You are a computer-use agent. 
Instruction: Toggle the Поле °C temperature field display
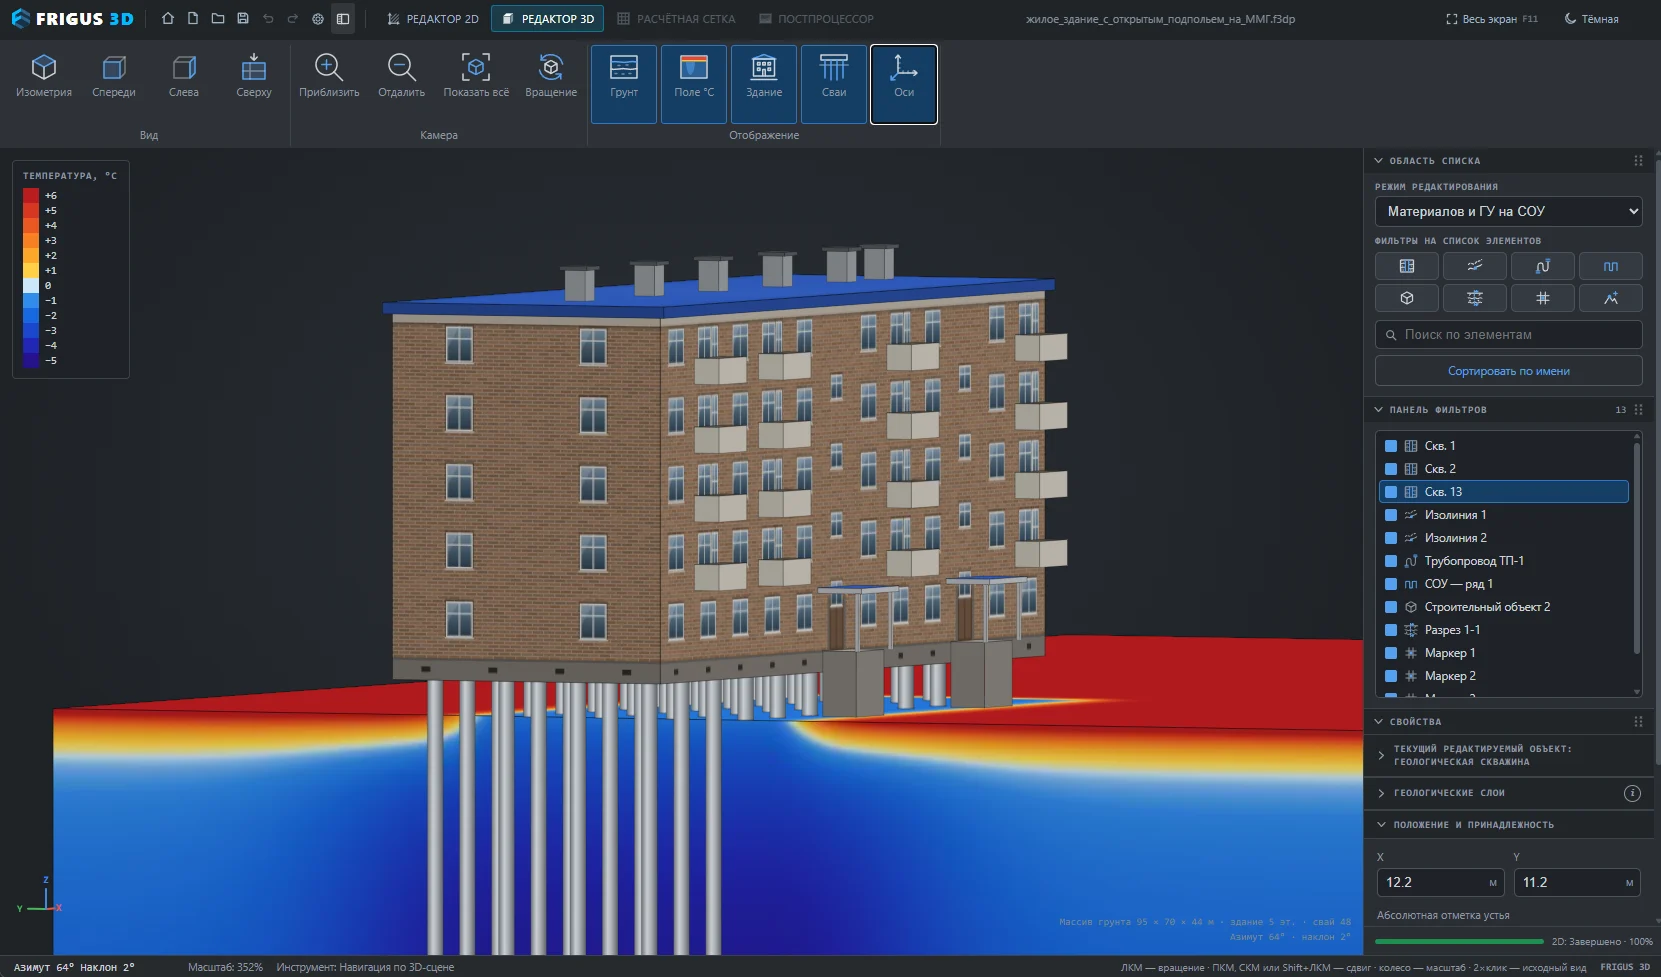tap(694, 84)
